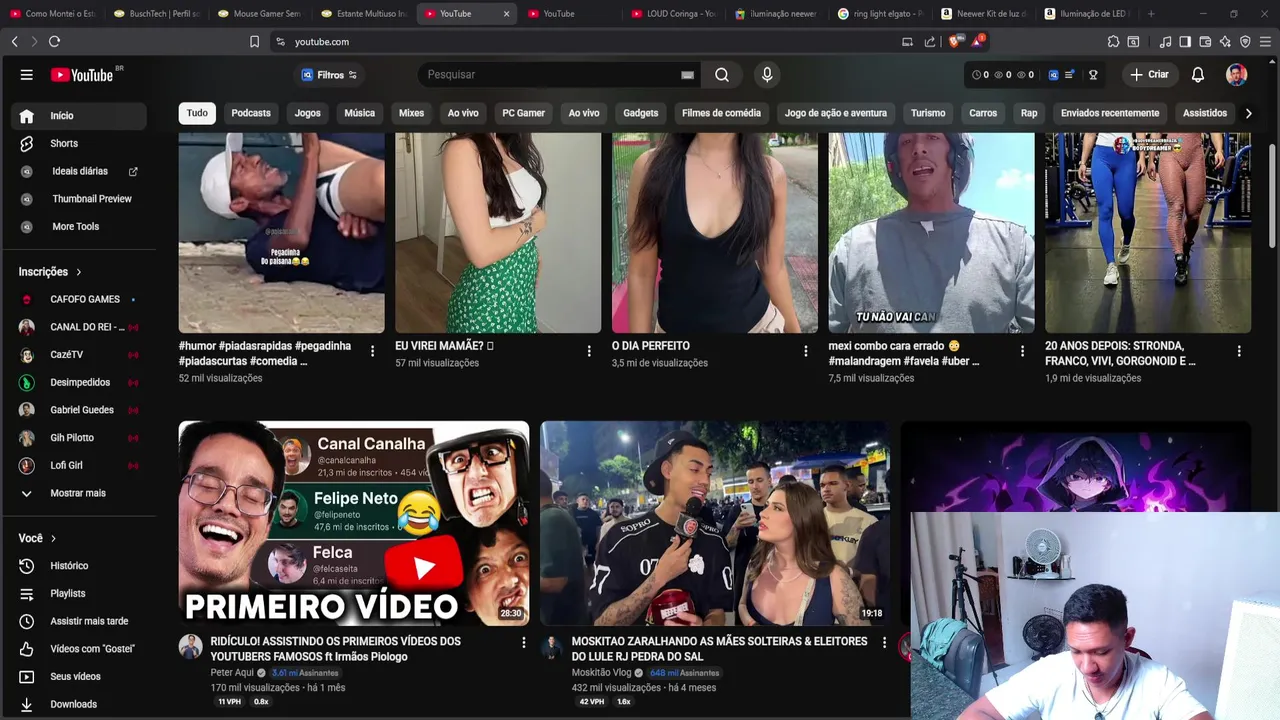This screenshot has height=720, width=1280.
Task: Open the Filtros button
Action: point(330,75)
